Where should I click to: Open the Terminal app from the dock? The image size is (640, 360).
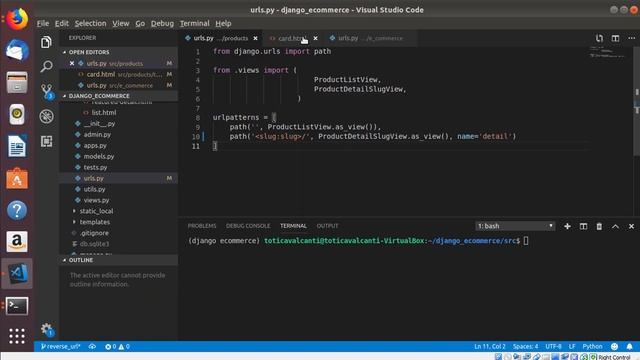pyautogui.click(x=17, y=306)
